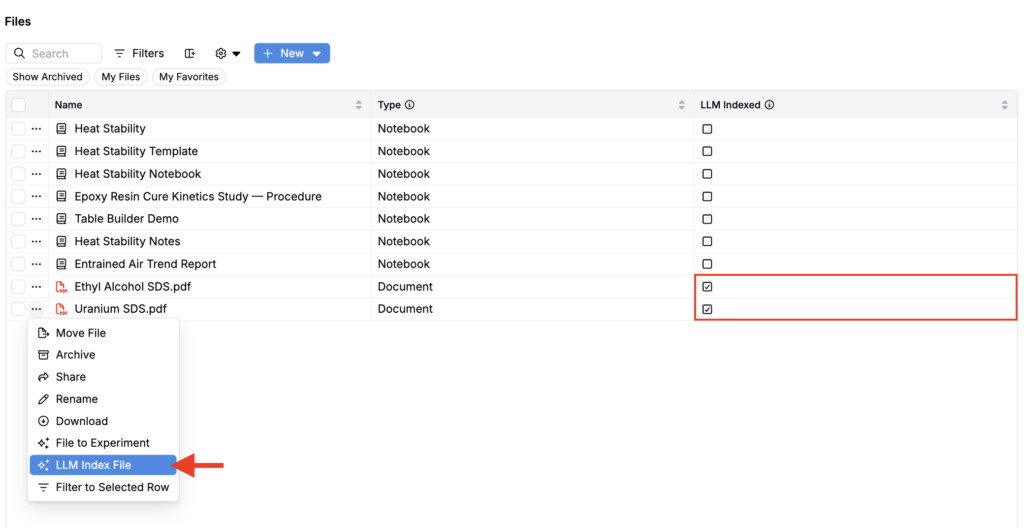
Task: Select row checkbox for Epoxy Resin Cure Kinetics
Action: tap(18, 196)
